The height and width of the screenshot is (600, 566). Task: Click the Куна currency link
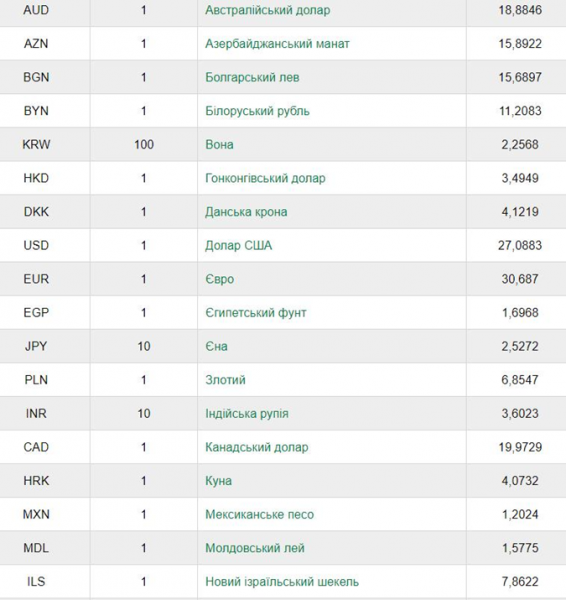point(219,481)
